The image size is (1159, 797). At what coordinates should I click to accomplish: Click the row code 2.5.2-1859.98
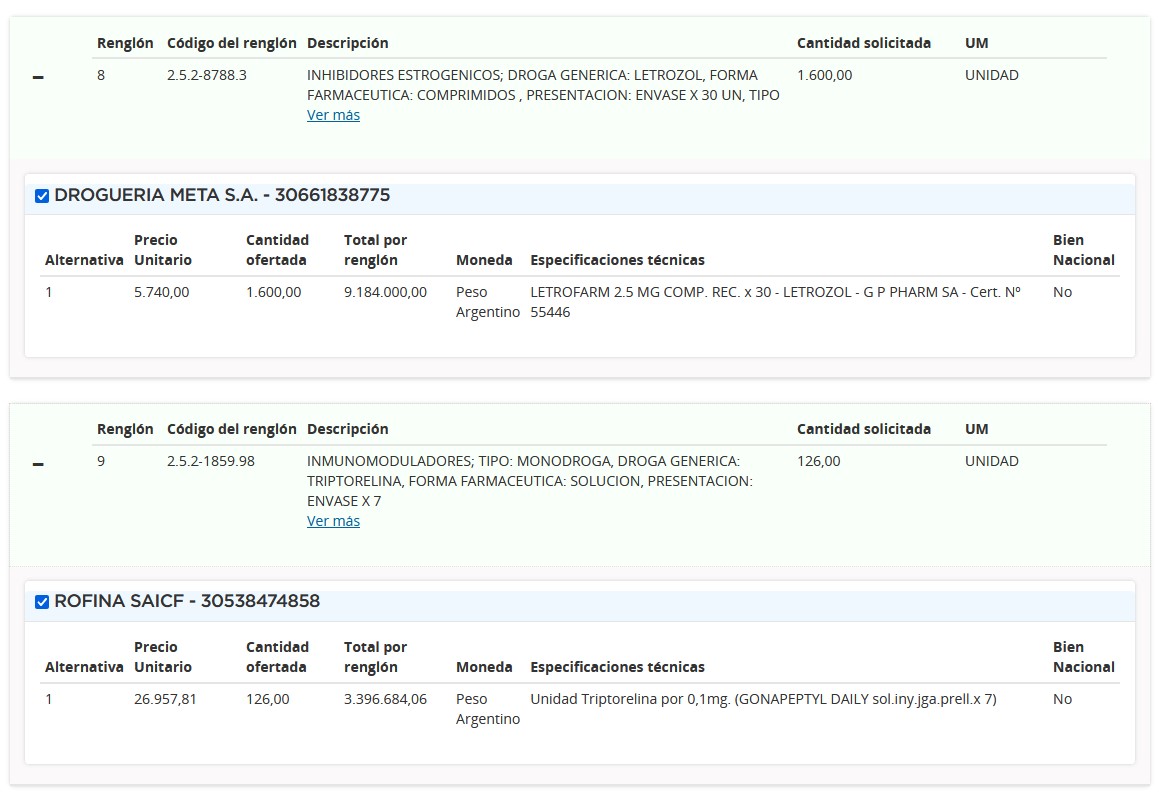point(211,461)
